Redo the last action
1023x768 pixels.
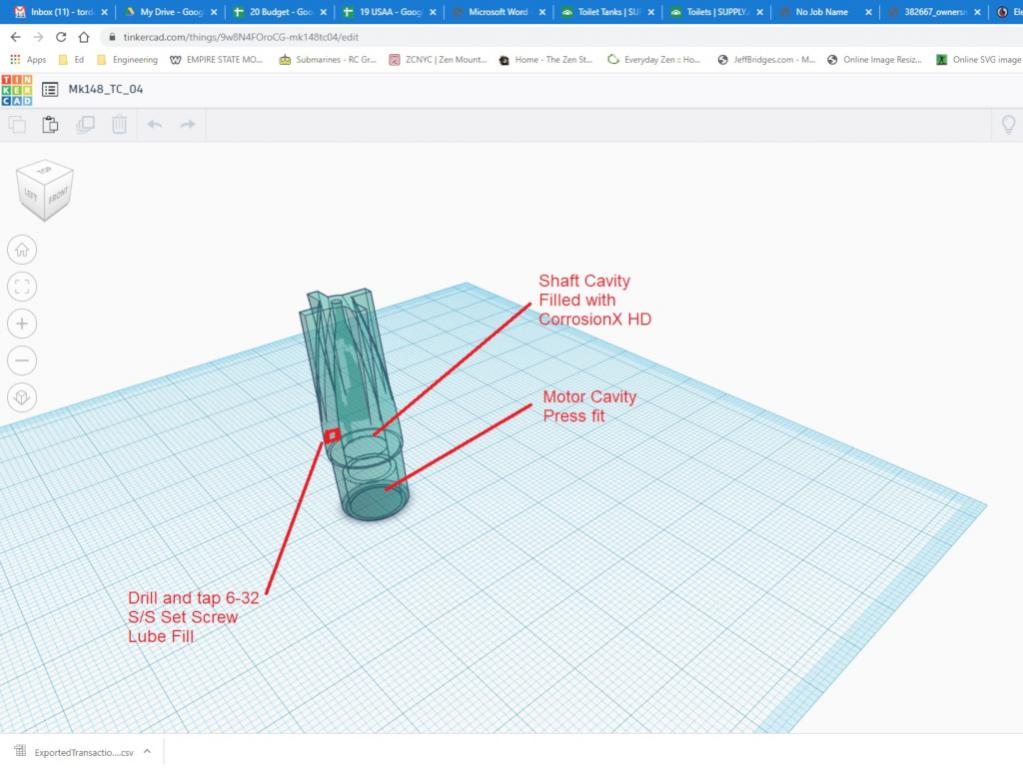coord(187,125)
